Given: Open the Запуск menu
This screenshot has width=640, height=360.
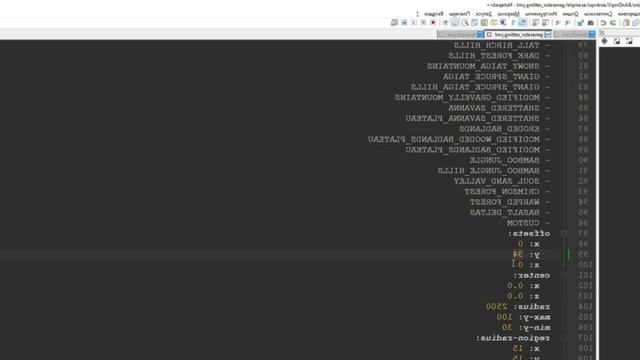Looking at the screenshot, I should (484, 14).
